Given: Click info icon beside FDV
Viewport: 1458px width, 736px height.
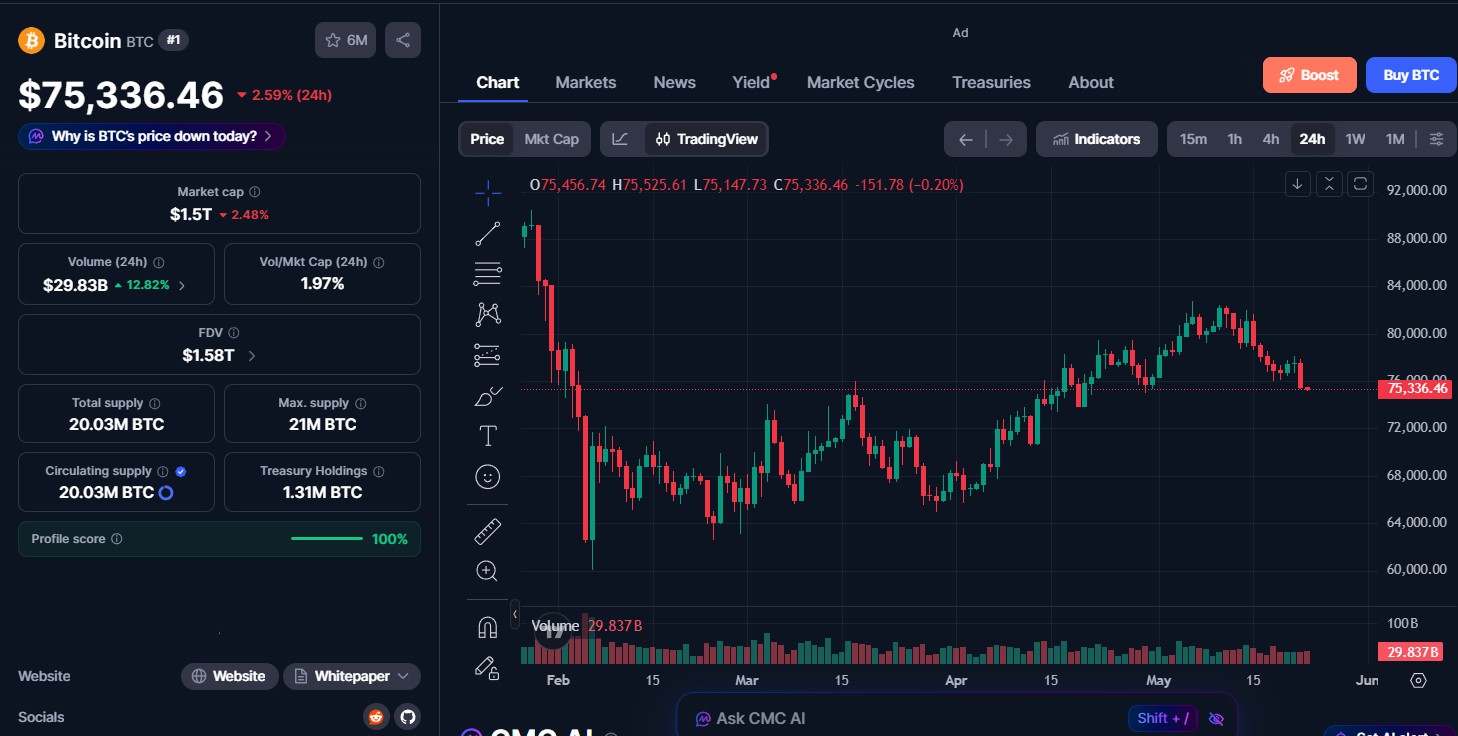Looking at the screenshot, I should [x=233, y=333].
